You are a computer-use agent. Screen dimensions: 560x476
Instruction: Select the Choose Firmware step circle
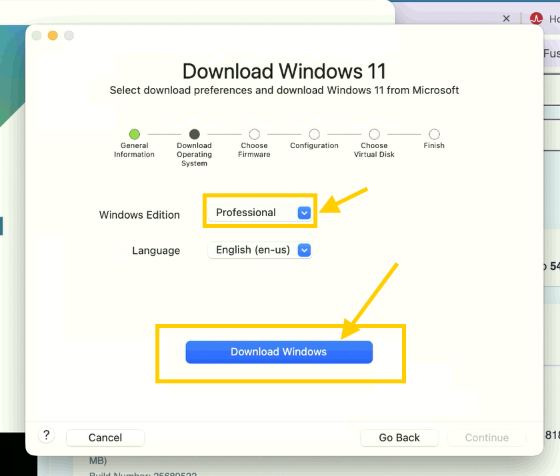pos(254,134)
